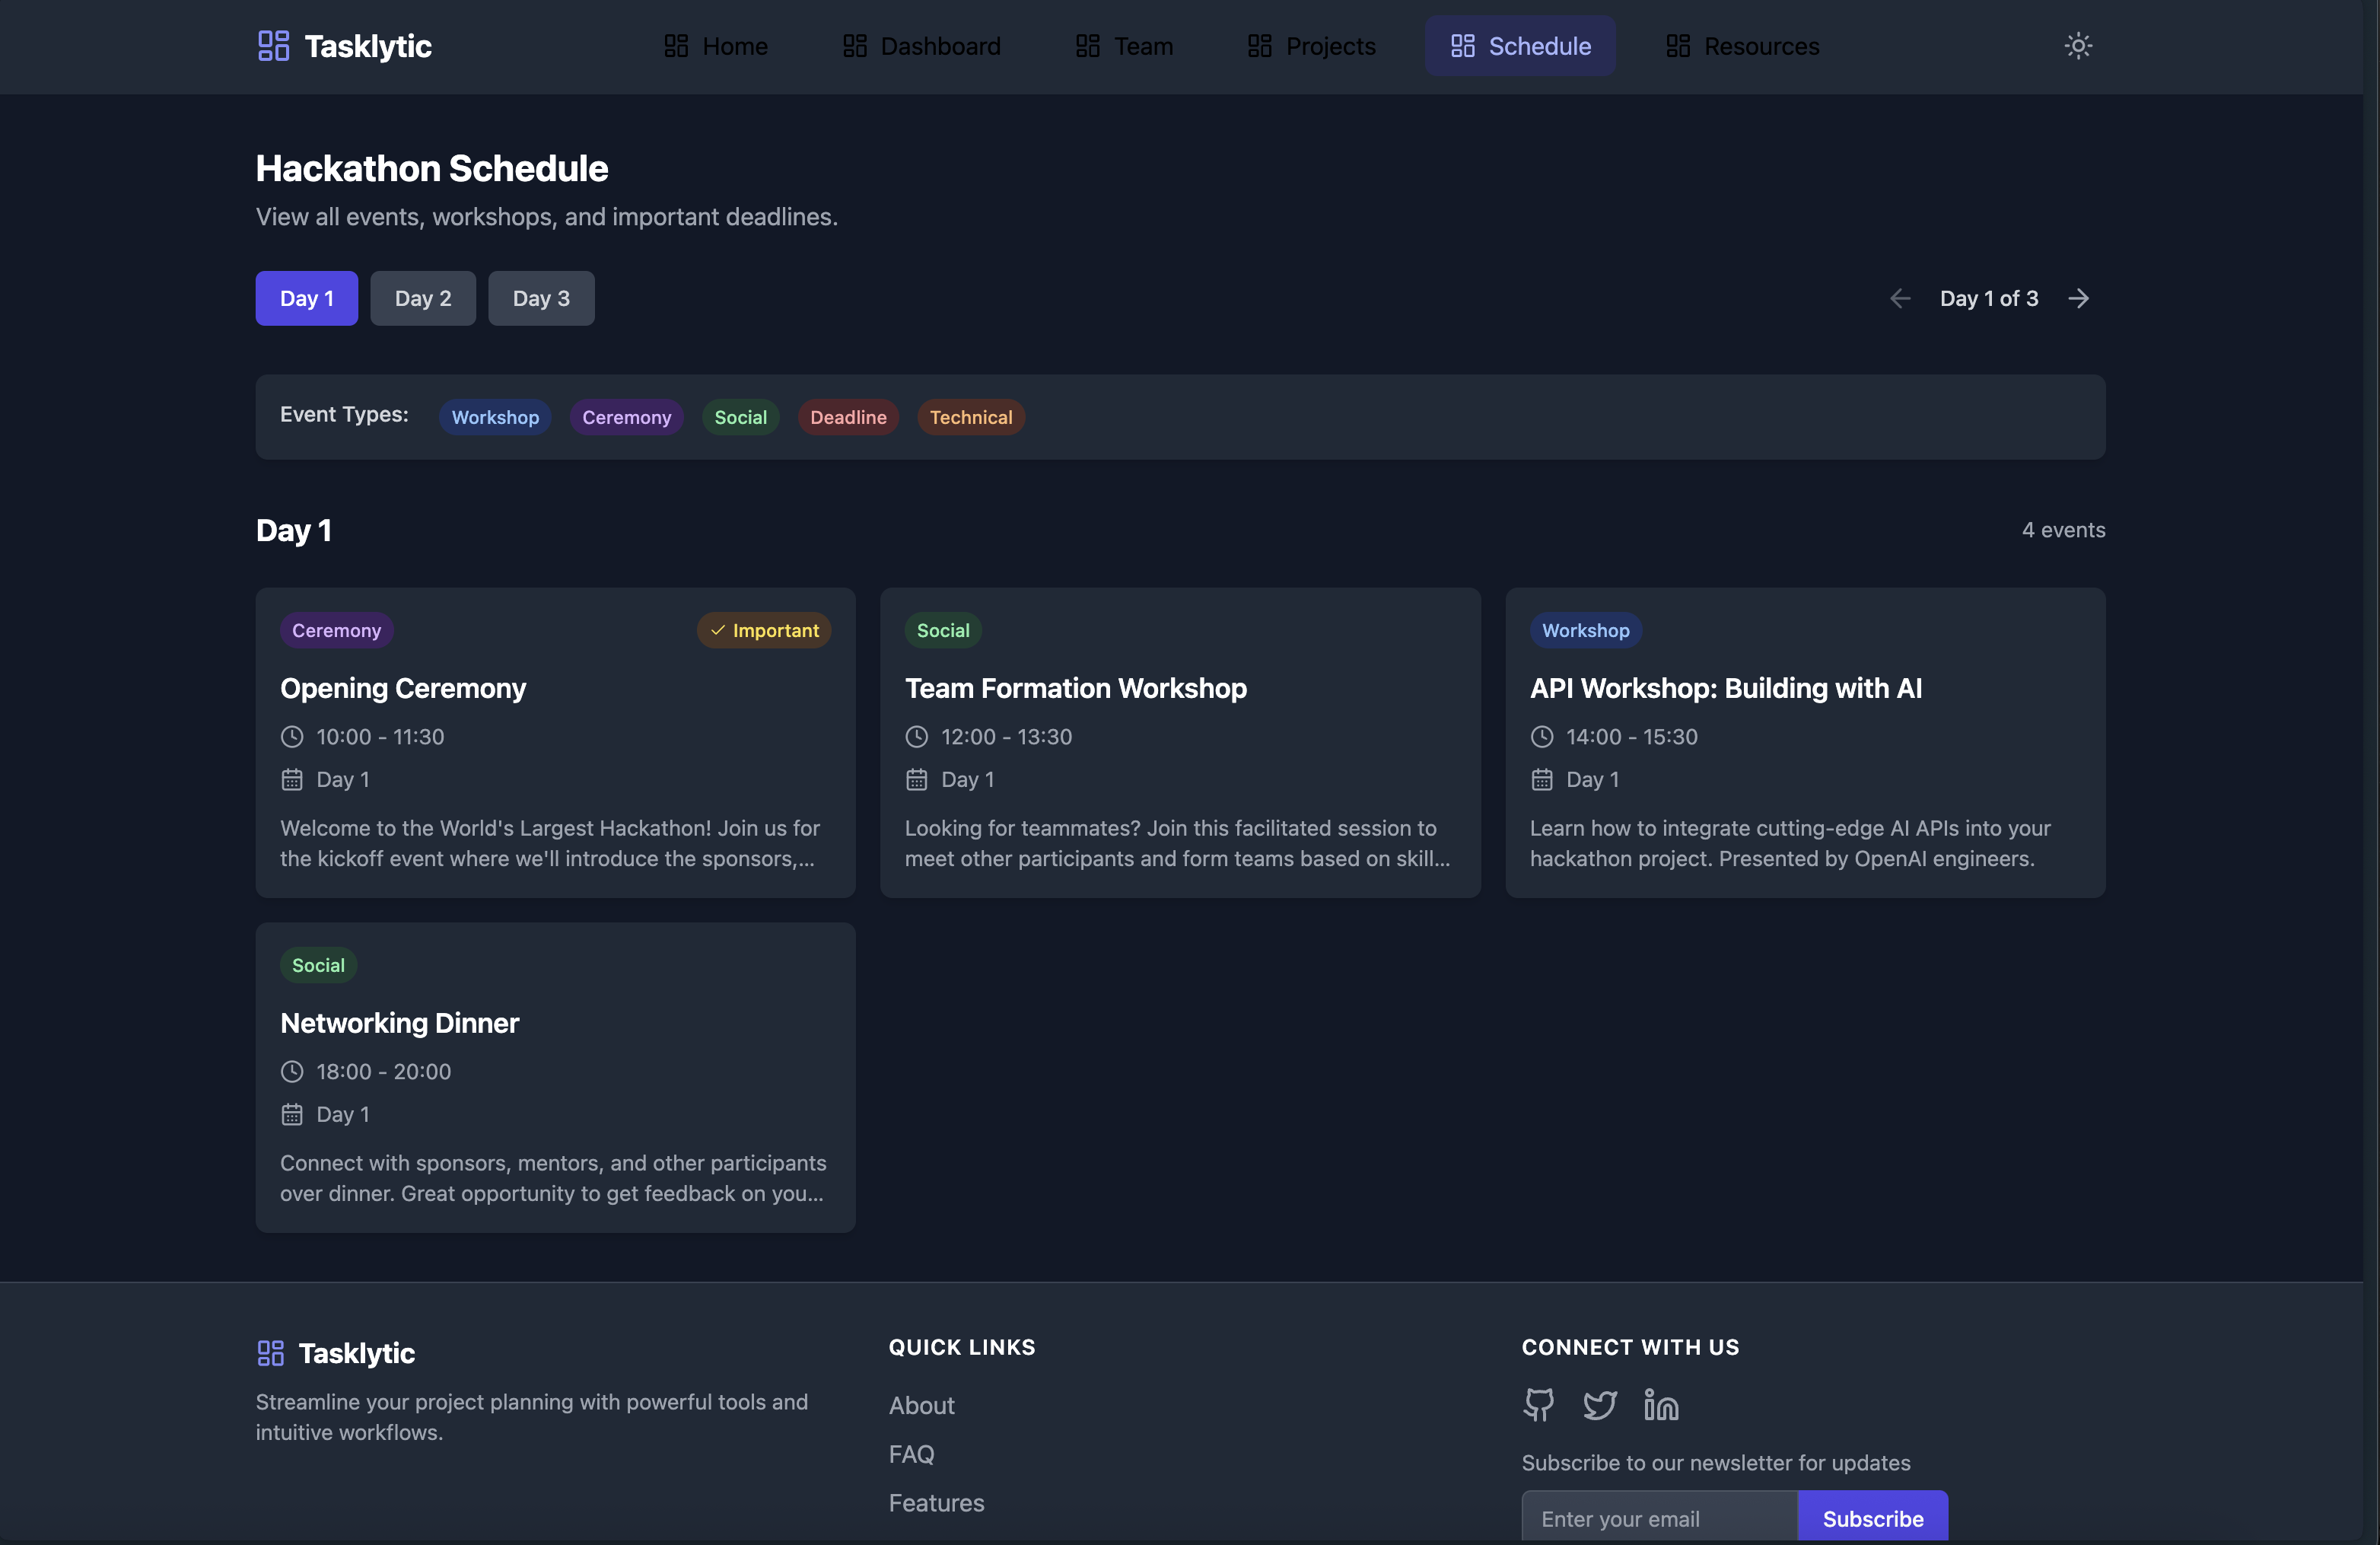
Task: Click the previous day left arrow
Action: pyautogui.click(x=1900, y=298)
